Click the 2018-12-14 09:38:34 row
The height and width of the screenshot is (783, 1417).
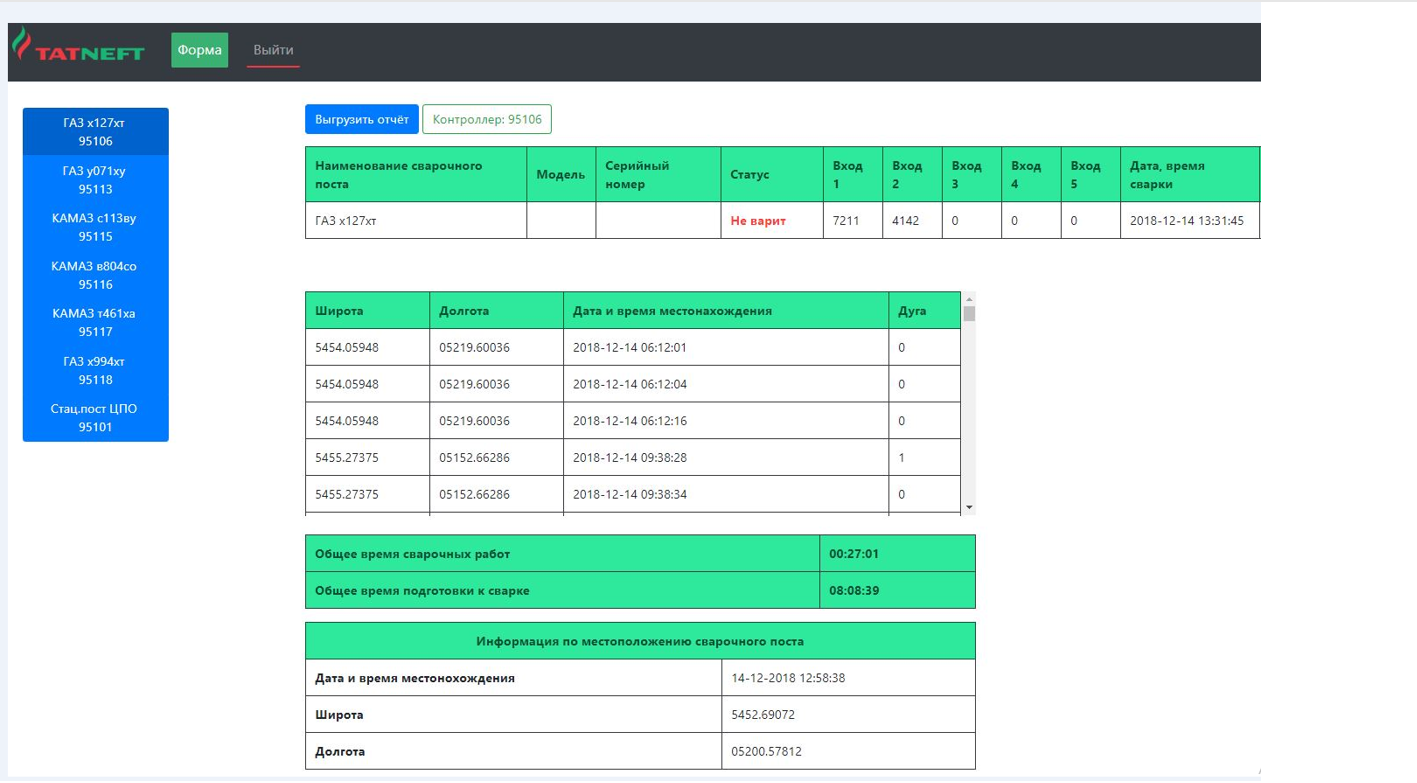point(633,494)
